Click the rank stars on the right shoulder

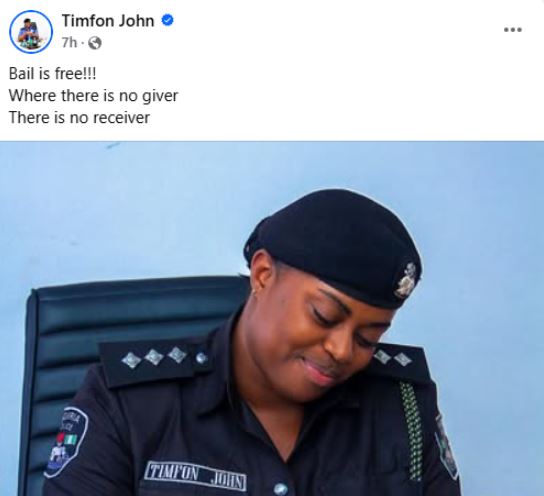(392, 358)
